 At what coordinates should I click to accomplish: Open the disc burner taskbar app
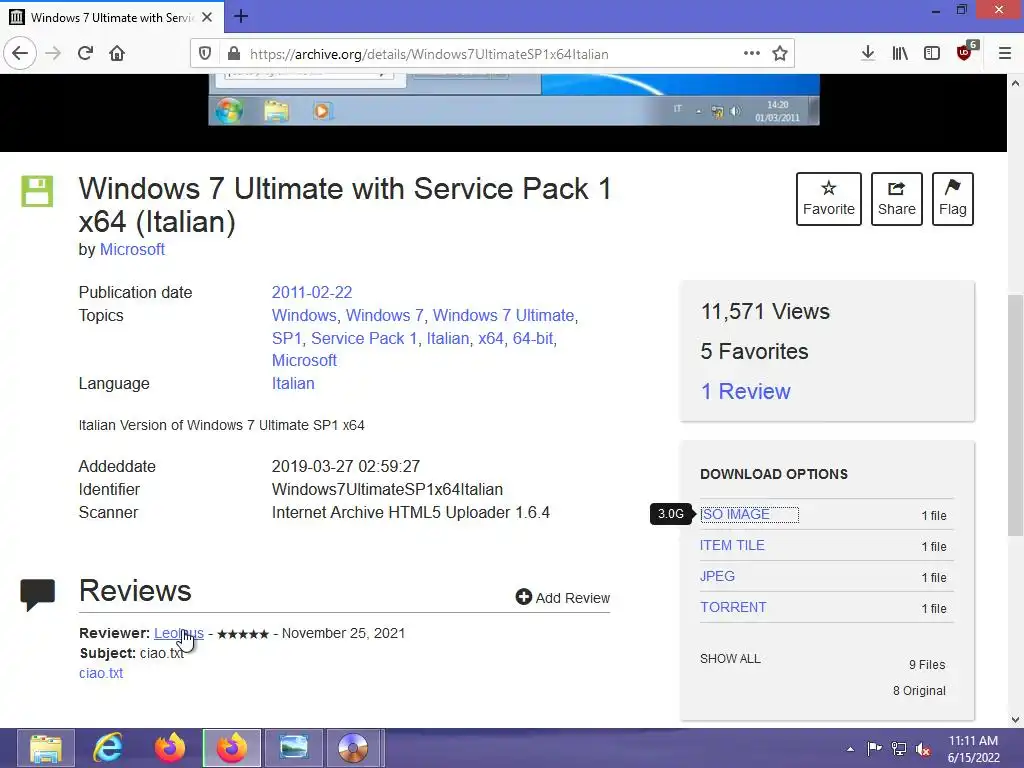(x=353, y=748)
